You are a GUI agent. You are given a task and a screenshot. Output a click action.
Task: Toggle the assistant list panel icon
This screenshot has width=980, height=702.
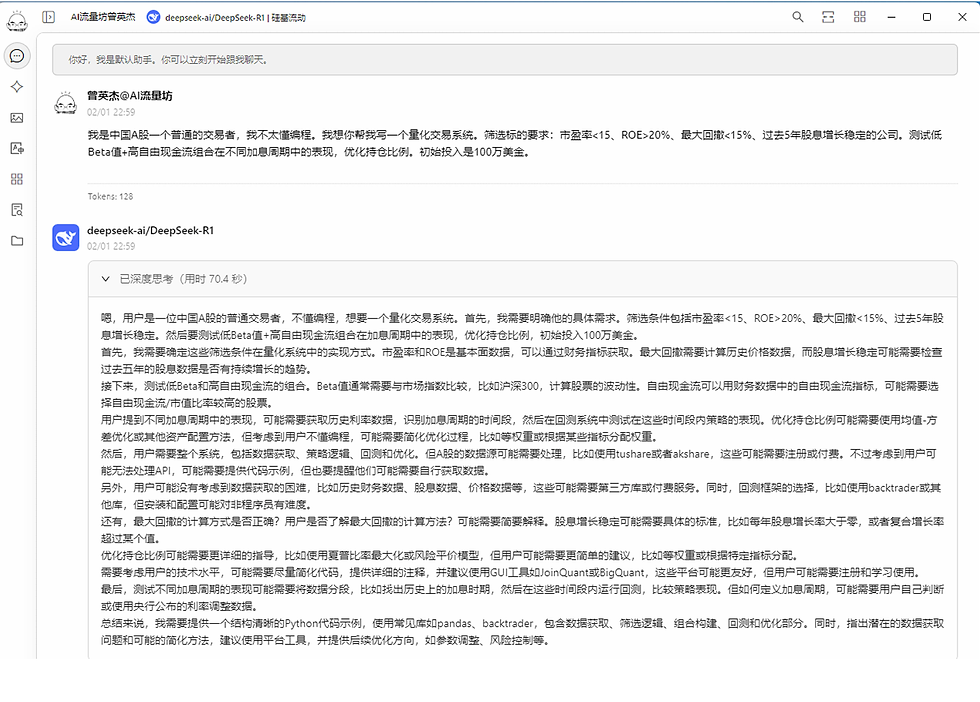49,17
